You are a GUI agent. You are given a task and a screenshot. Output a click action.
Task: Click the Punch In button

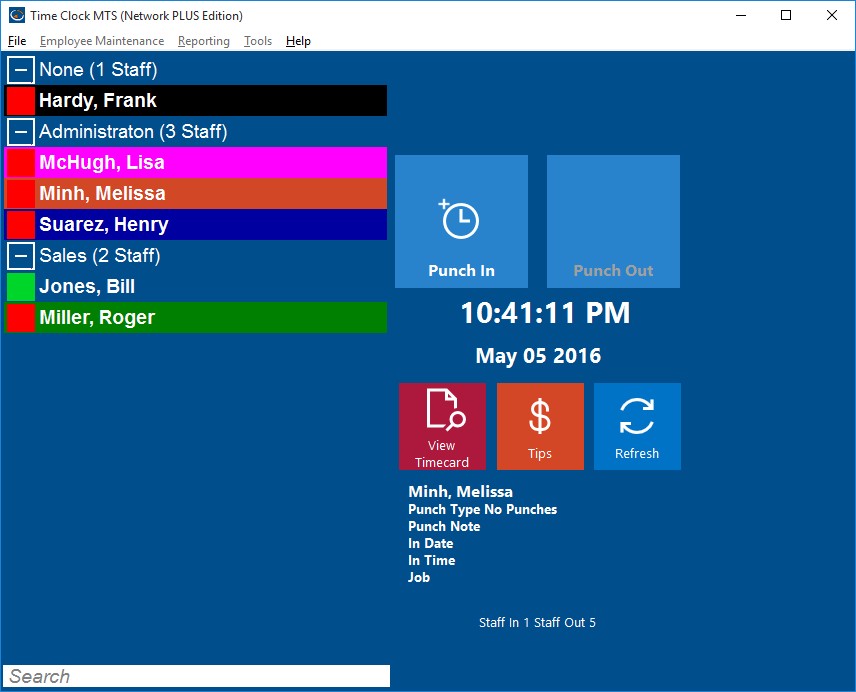(x=461, y=220)
